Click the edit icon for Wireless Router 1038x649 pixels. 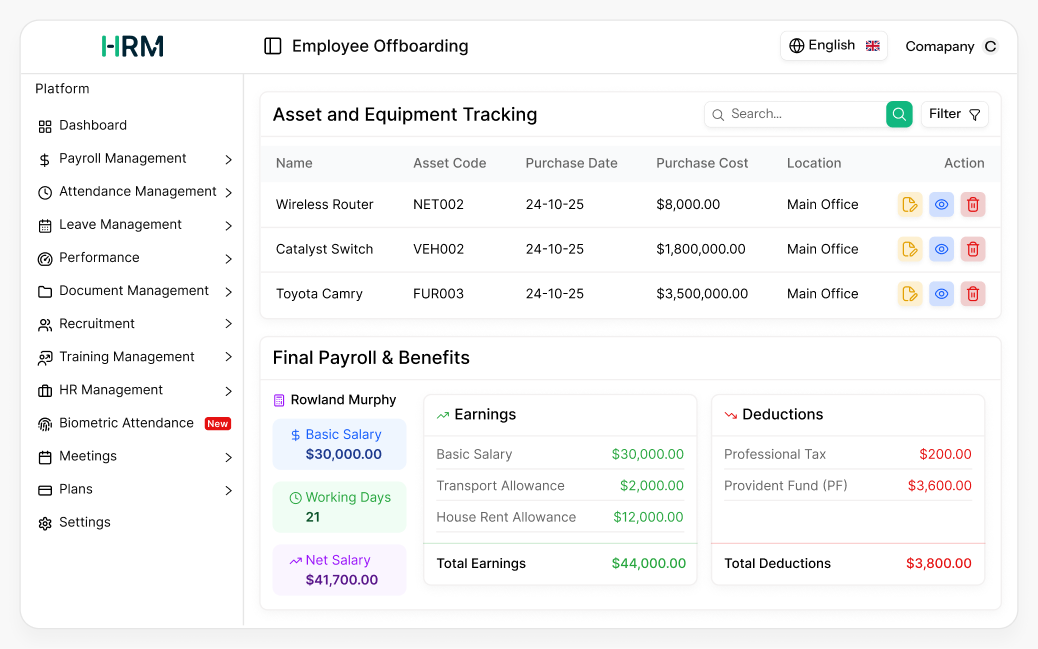click(909, 204)
